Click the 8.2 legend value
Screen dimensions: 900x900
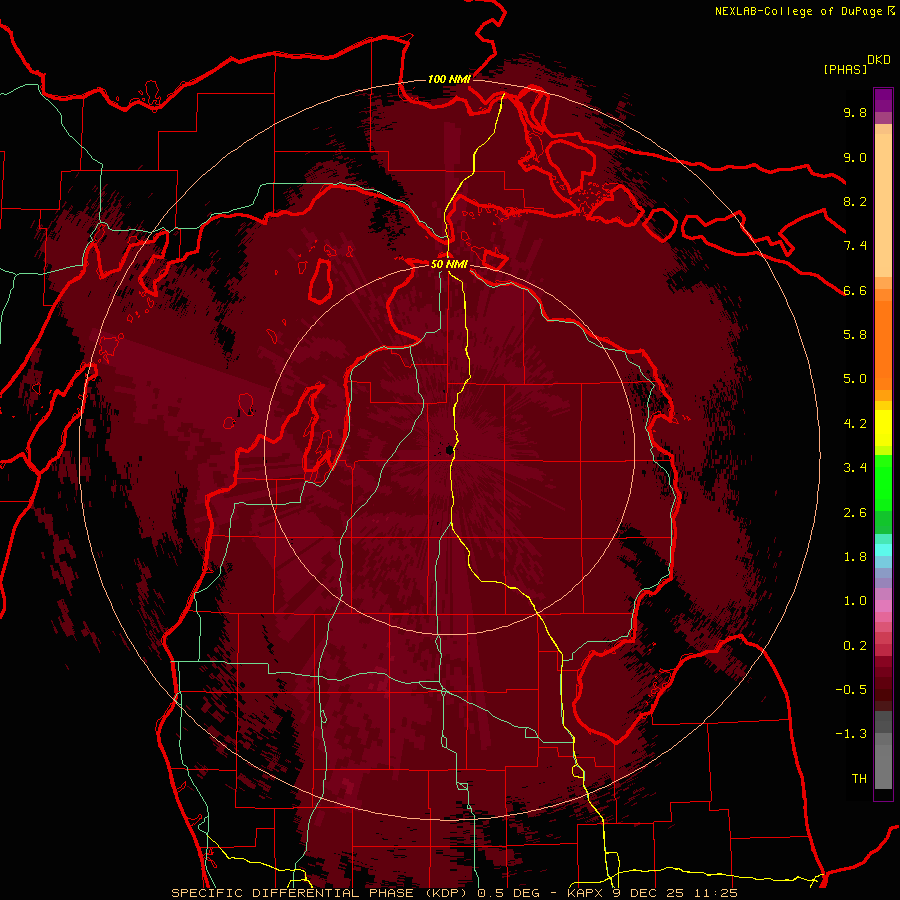[x=855, y=201]
